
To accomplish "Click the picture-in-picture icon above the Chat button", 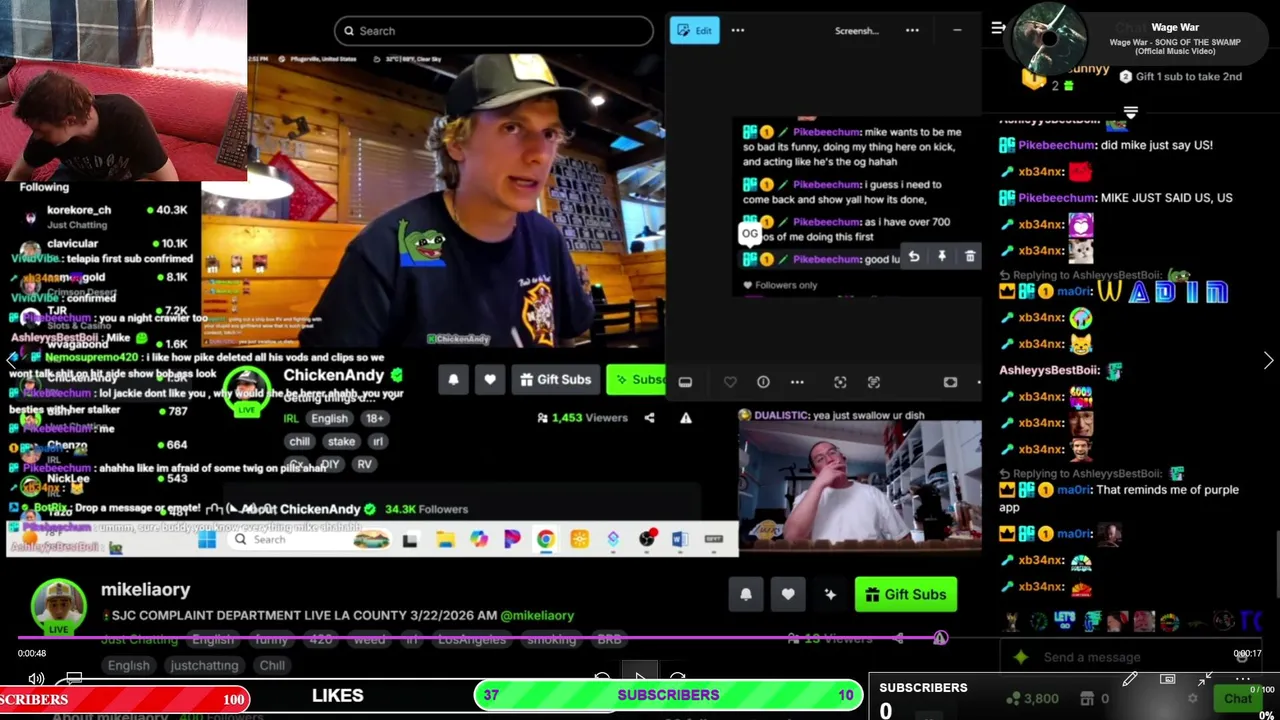I will 1167,680.
